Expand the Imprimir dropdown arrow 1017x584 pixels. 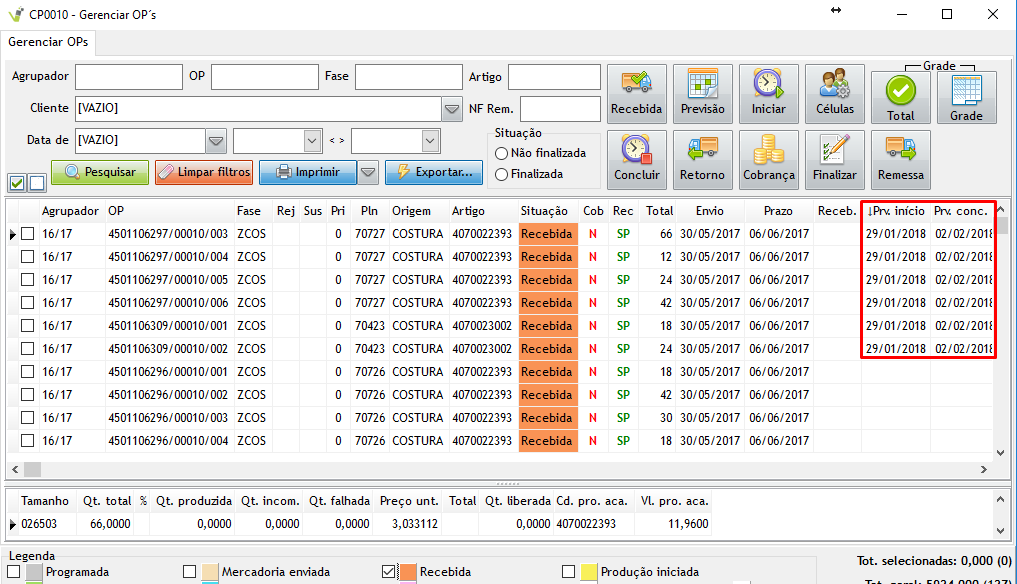point(368,172)
